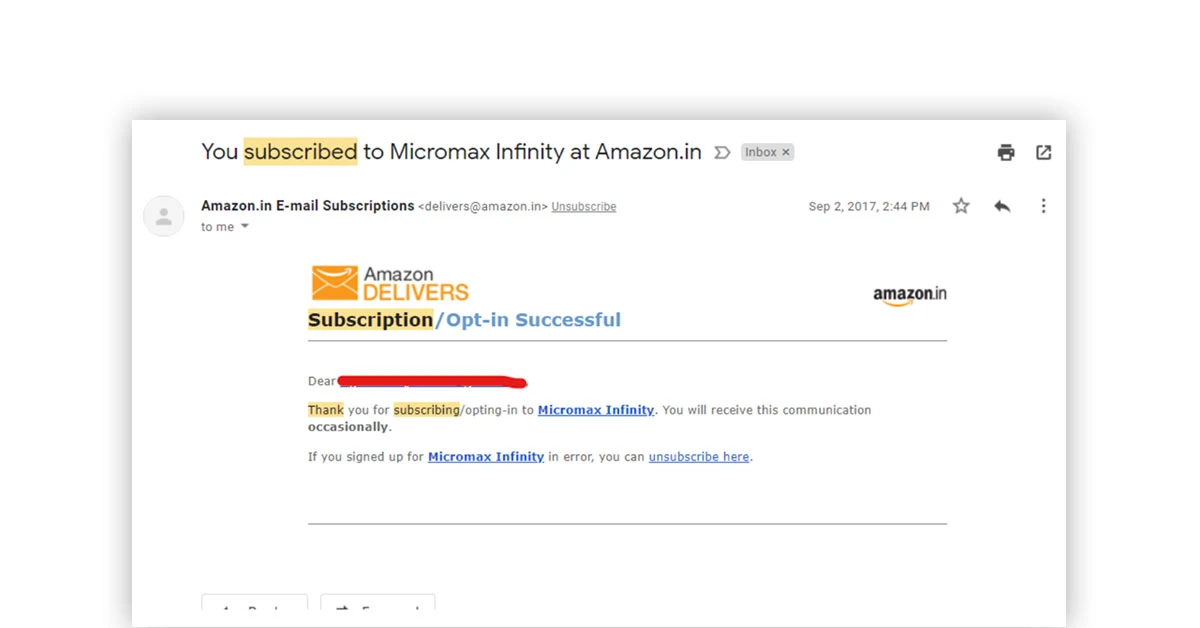The width and height of the screenshot is (1200, 628).
Task: Click the amazon.in logo in the email
Action: 909,295
